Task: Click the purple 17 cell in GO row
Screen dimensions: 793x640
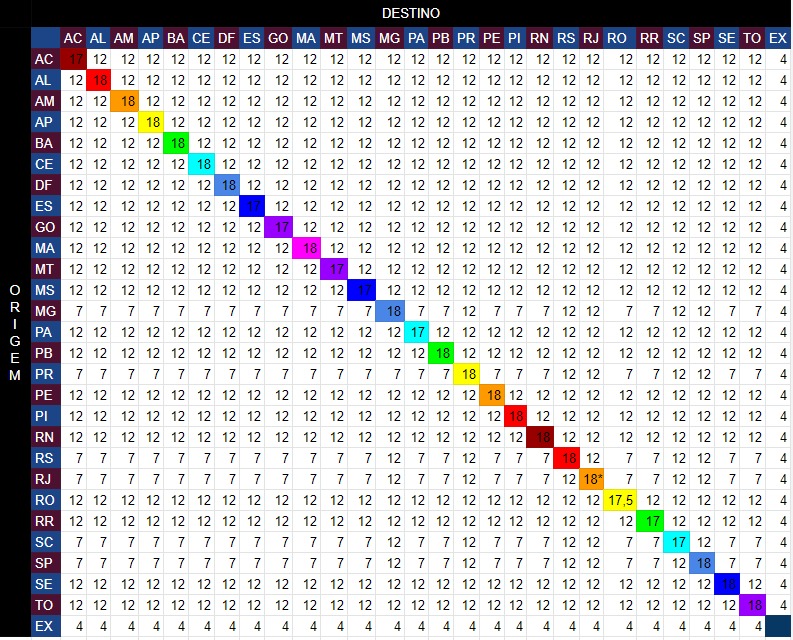Action: (x=281, y=227)
